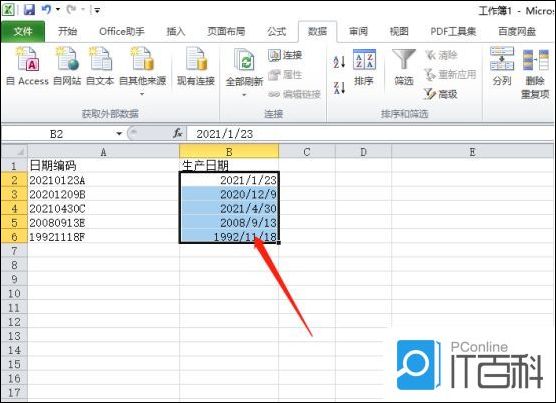Click the formula bar showing 2021/1/23

[370, 134]
